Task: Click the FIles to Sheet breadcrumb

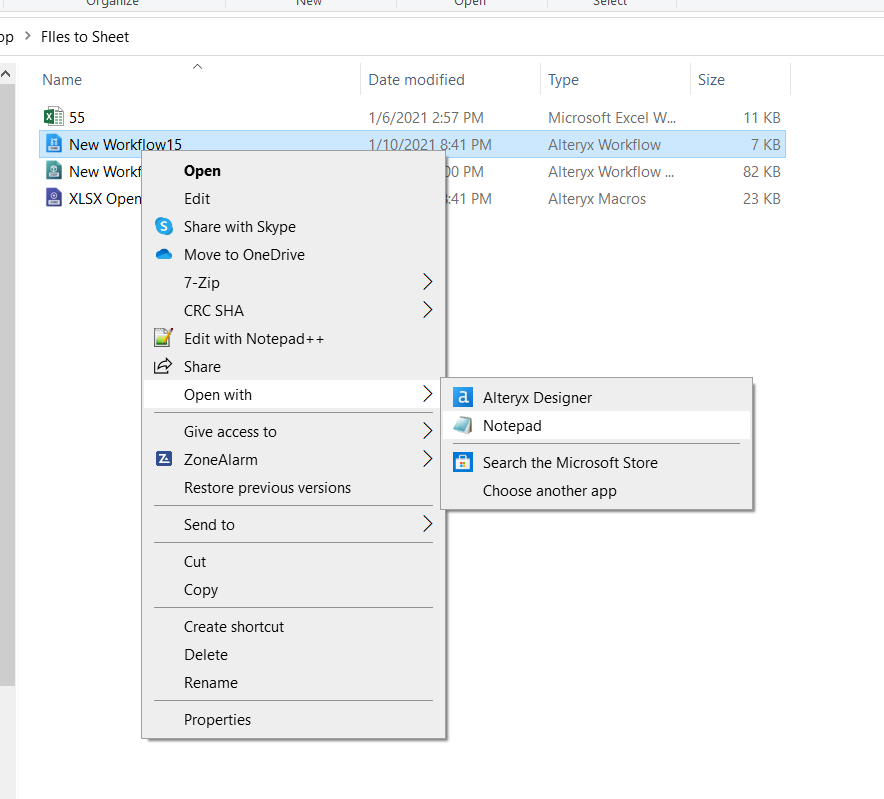Action: [85, 36]
